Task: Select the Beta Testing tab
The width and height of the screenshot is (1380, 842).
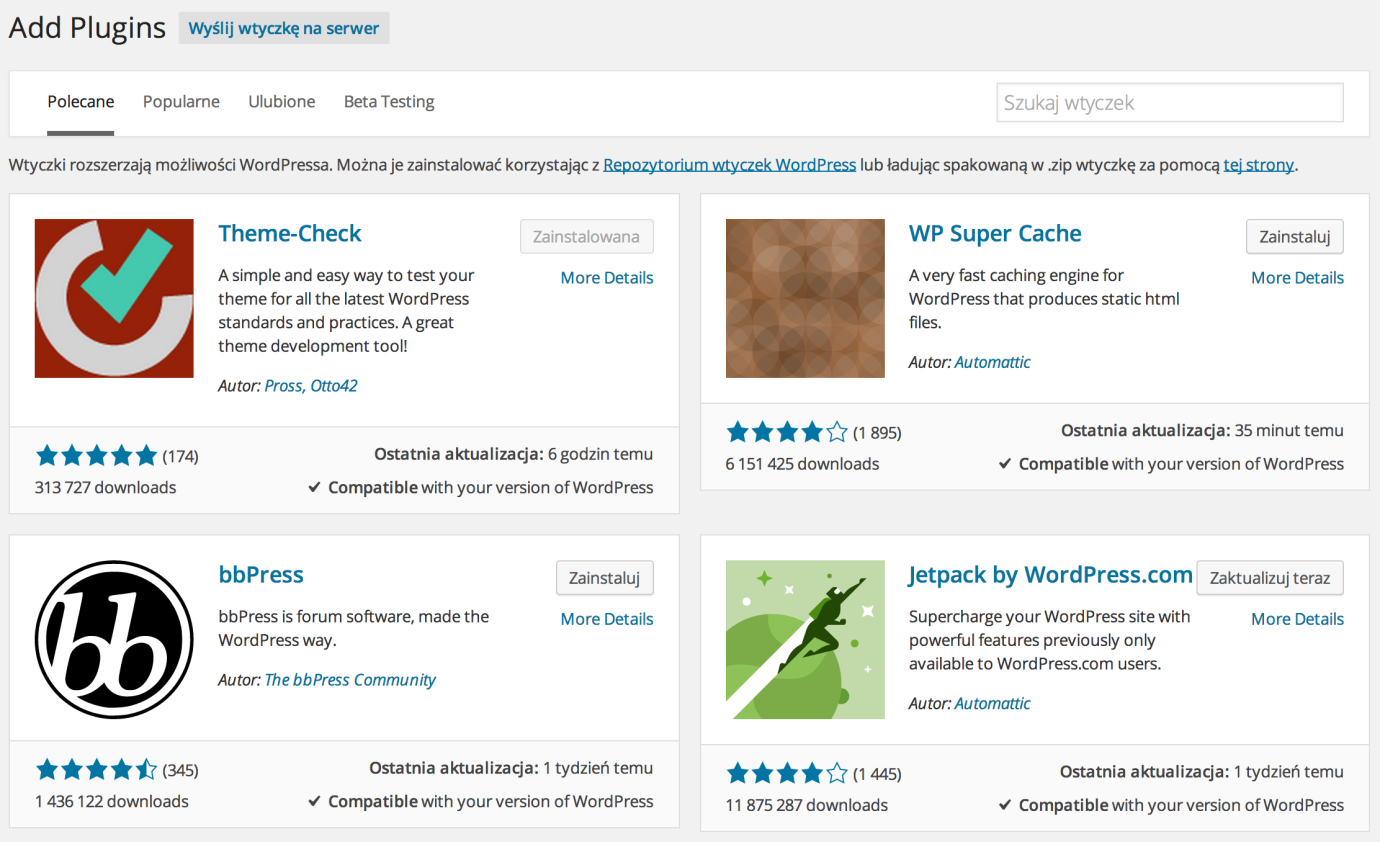Action: (389, 102)
